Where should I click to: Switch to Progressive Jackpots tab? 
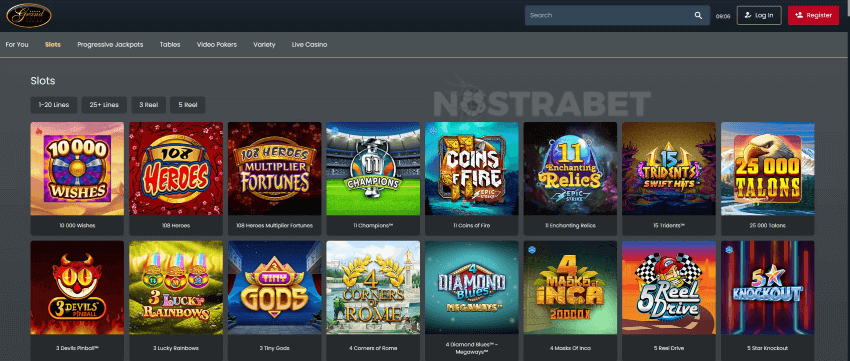(x=110, y=44)
